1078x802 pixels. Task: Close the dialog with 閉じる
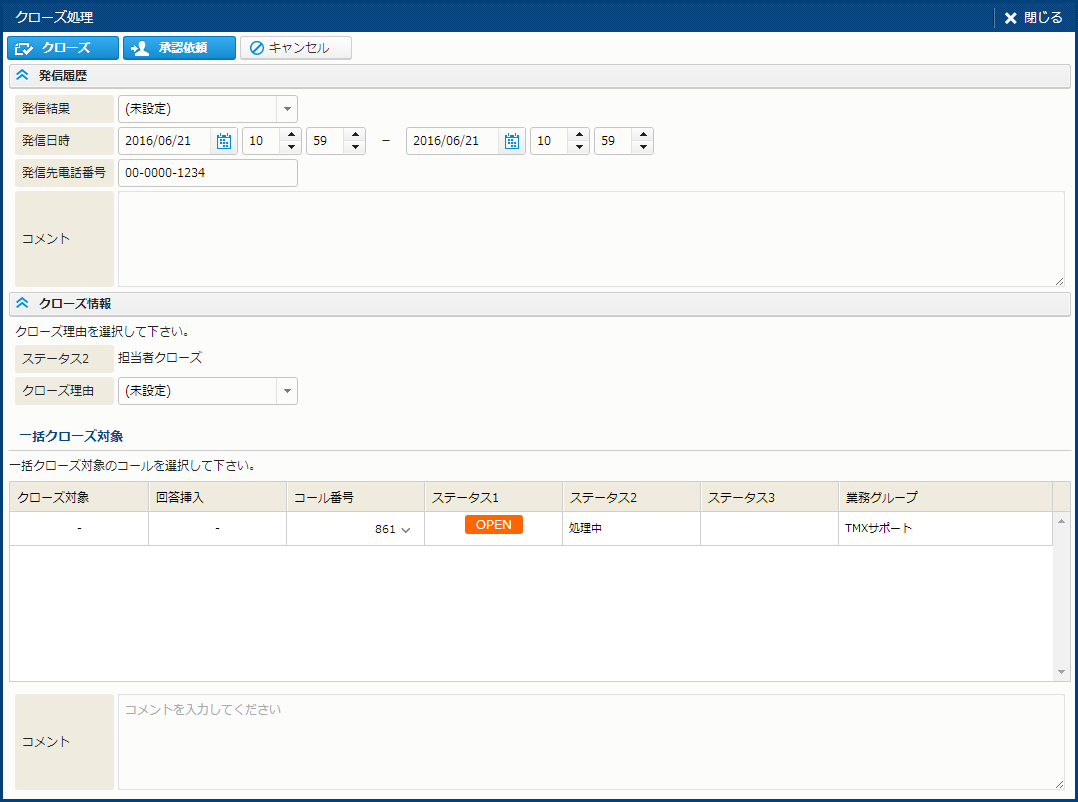(1034, 17)
